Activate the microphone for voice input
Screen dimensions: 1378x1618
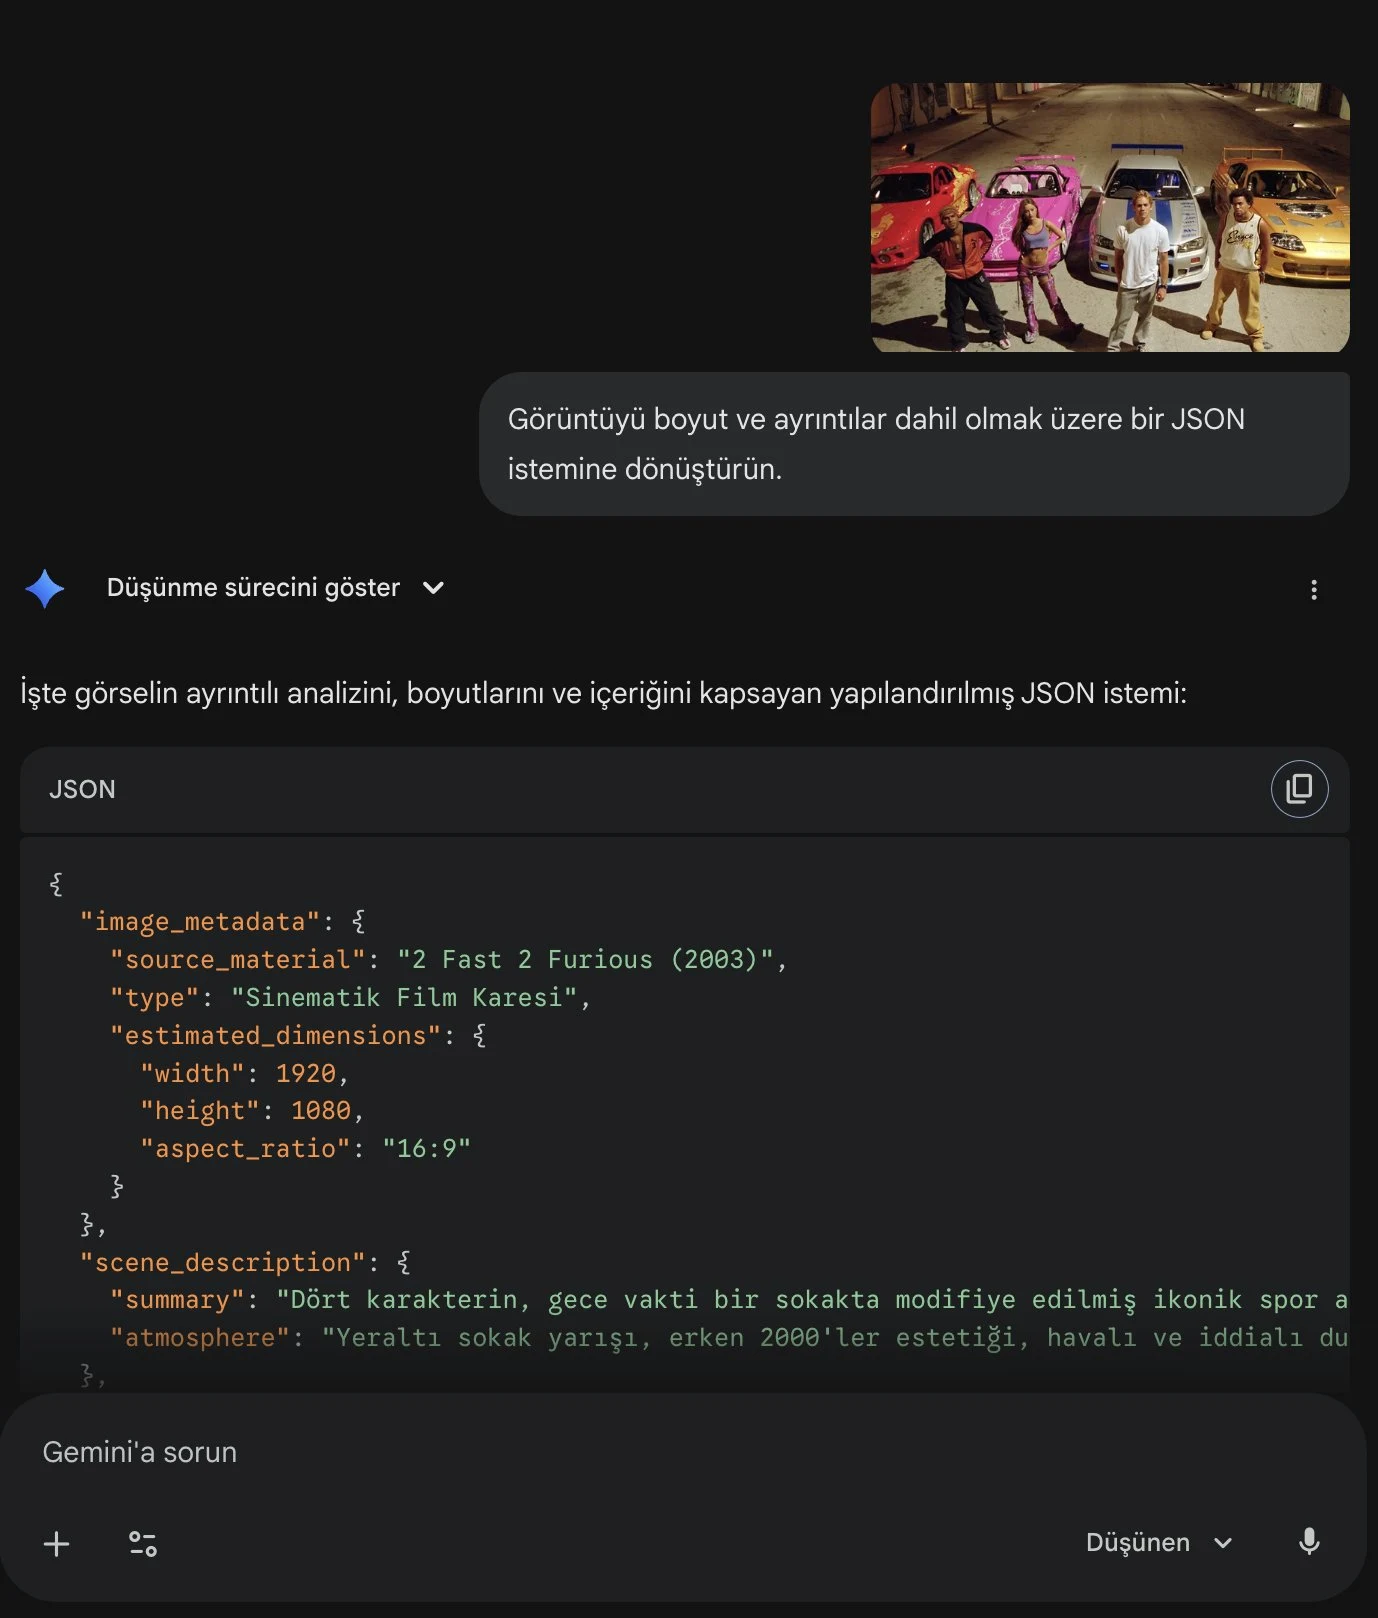point(1308,1542)
